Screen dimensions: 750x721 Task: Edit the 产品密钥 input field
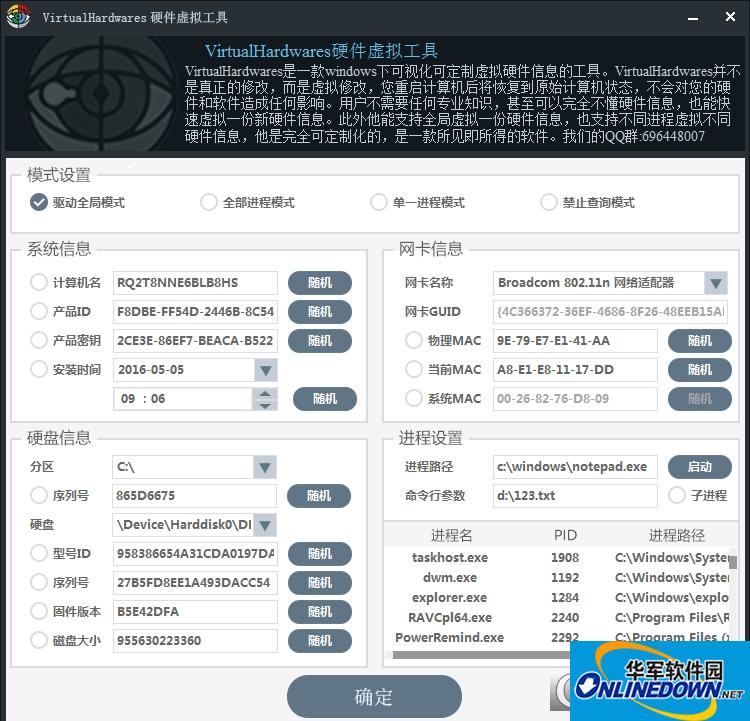[x=195, y=341]
